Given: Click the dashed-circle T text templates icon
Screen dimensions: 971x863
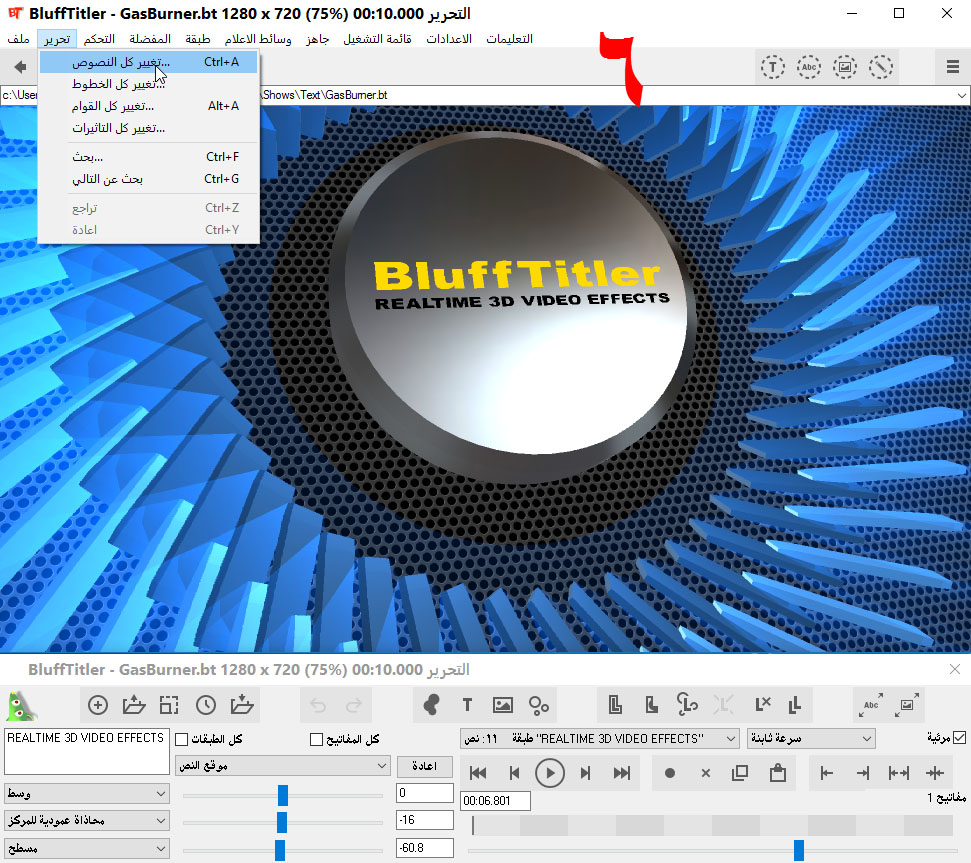Looking at the screenshot, I should 773,67.
